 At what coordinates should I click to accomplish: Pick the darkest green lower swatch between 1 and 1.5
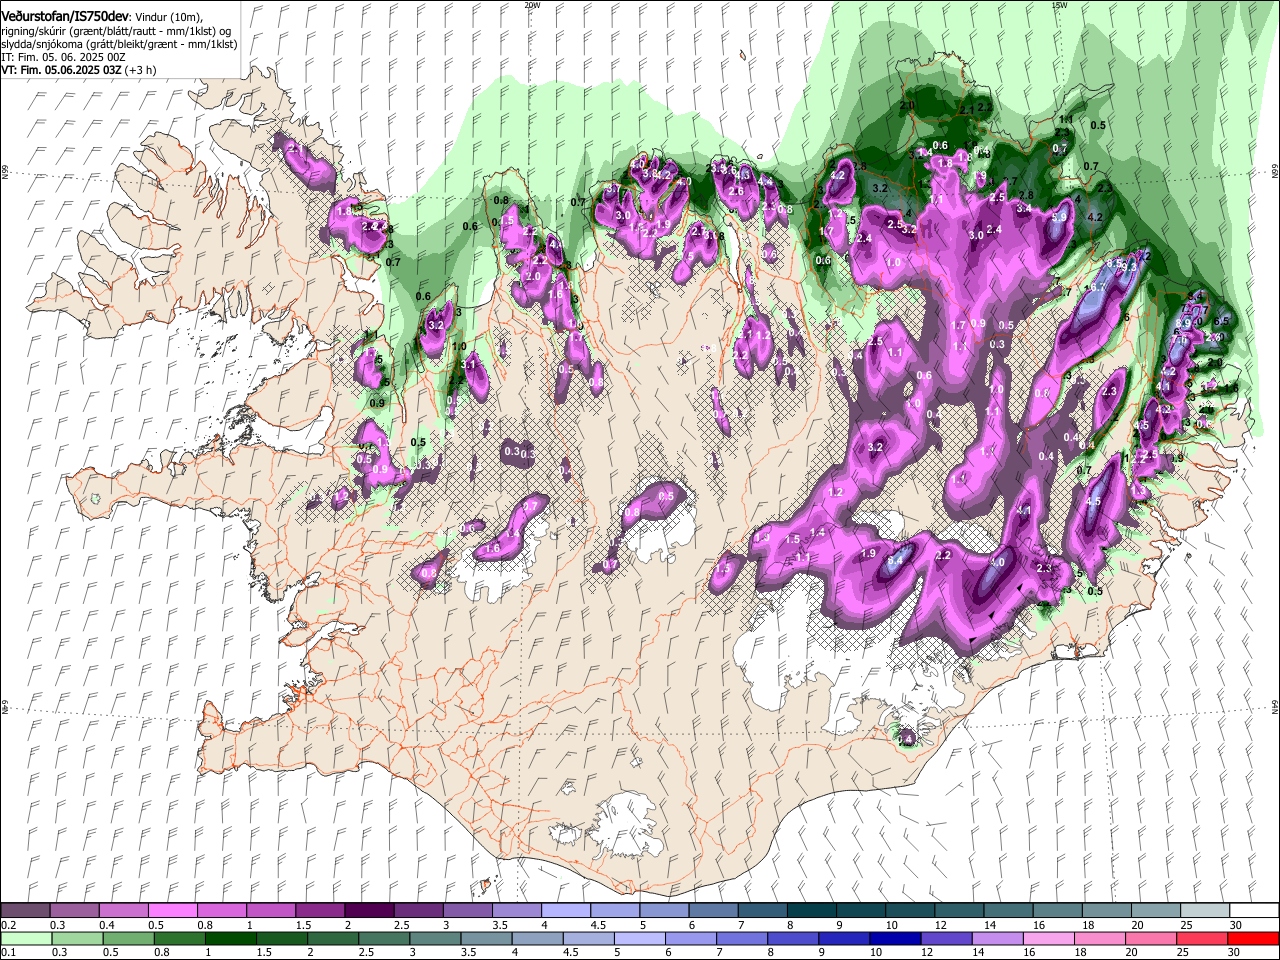[231, 938]
